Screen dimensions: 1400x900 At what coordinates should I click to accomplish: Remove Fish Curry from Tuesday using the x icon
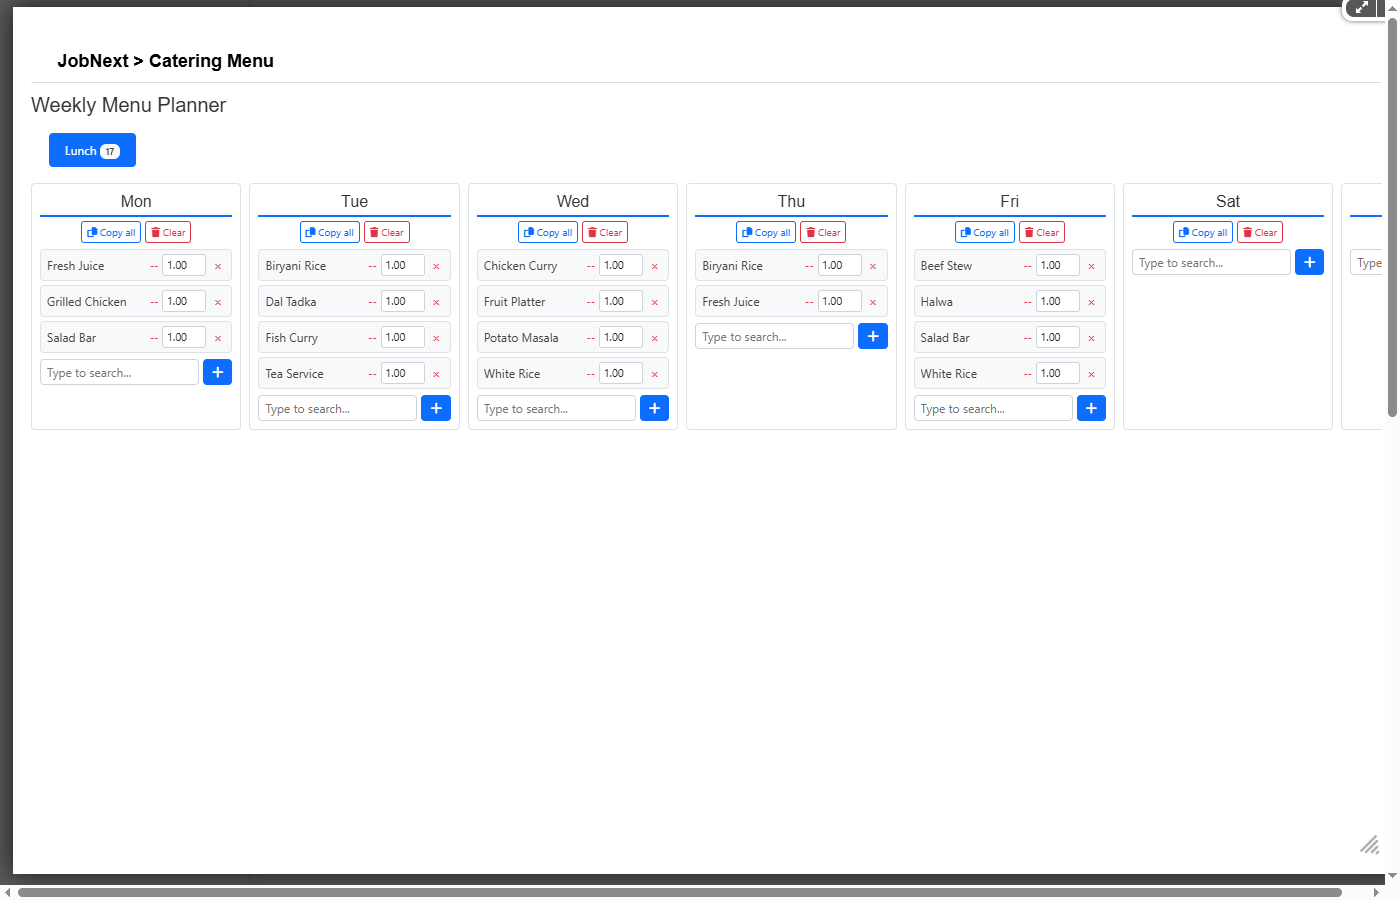pyautogui.click(x=436, y=337)
